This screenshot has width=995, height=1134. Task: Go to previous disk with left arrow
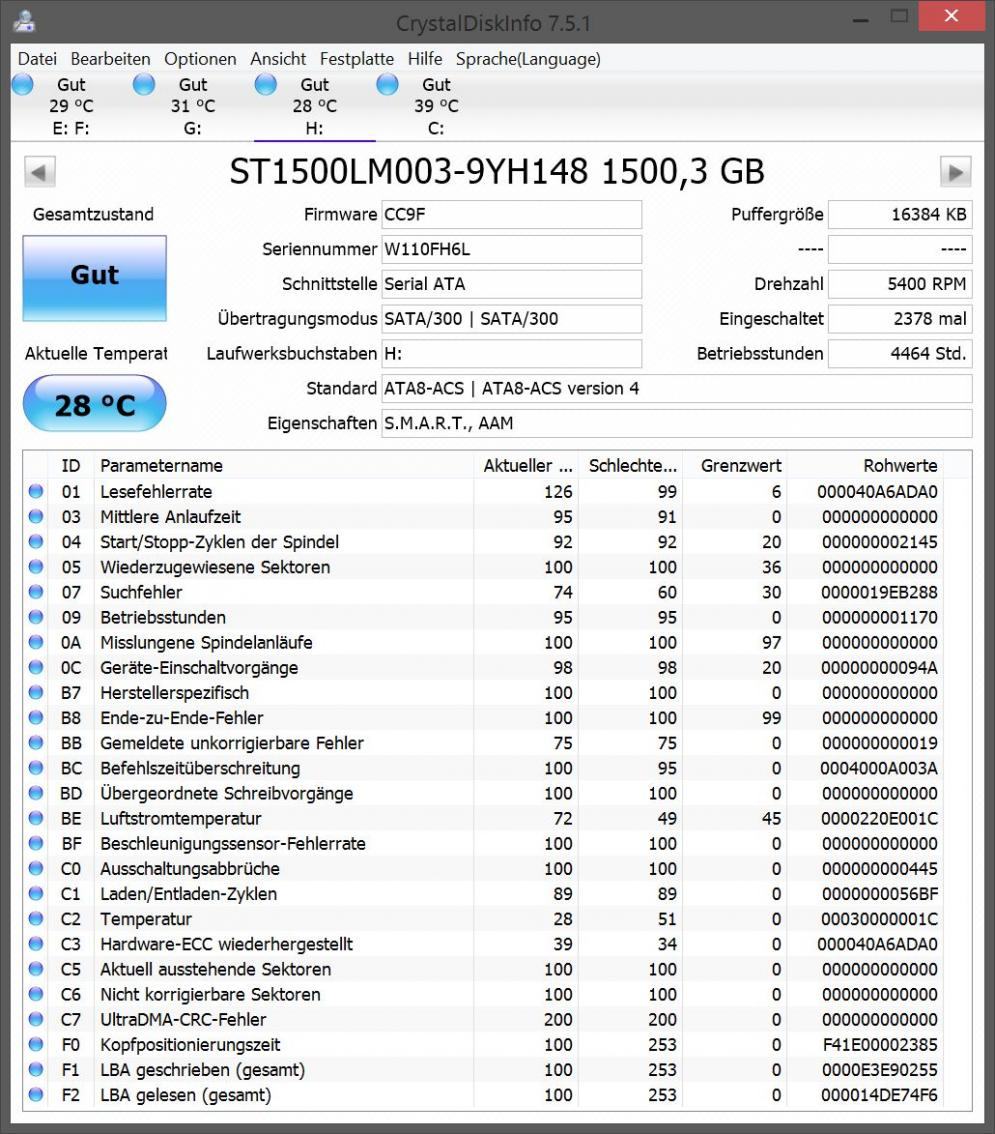(x=40, y=172)
